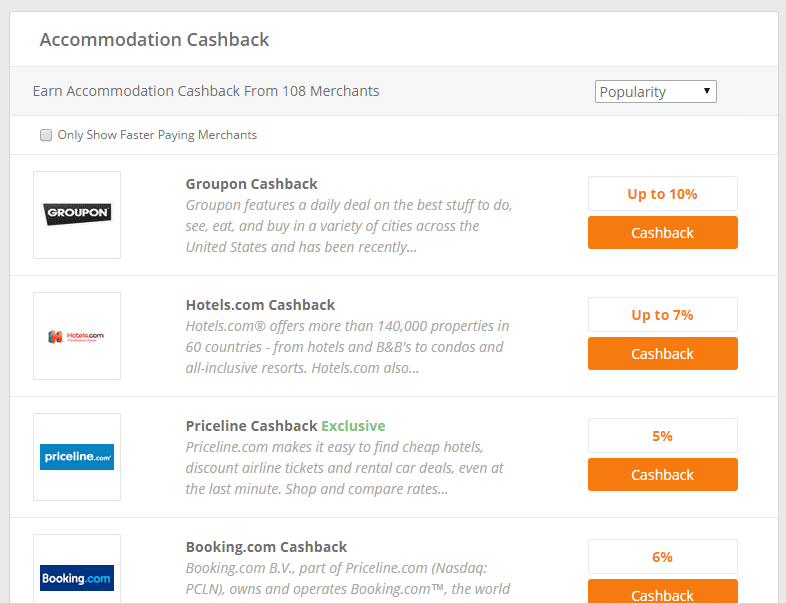
Task: Open the Booking.com Cashback title link
Action: coord(266,547)
